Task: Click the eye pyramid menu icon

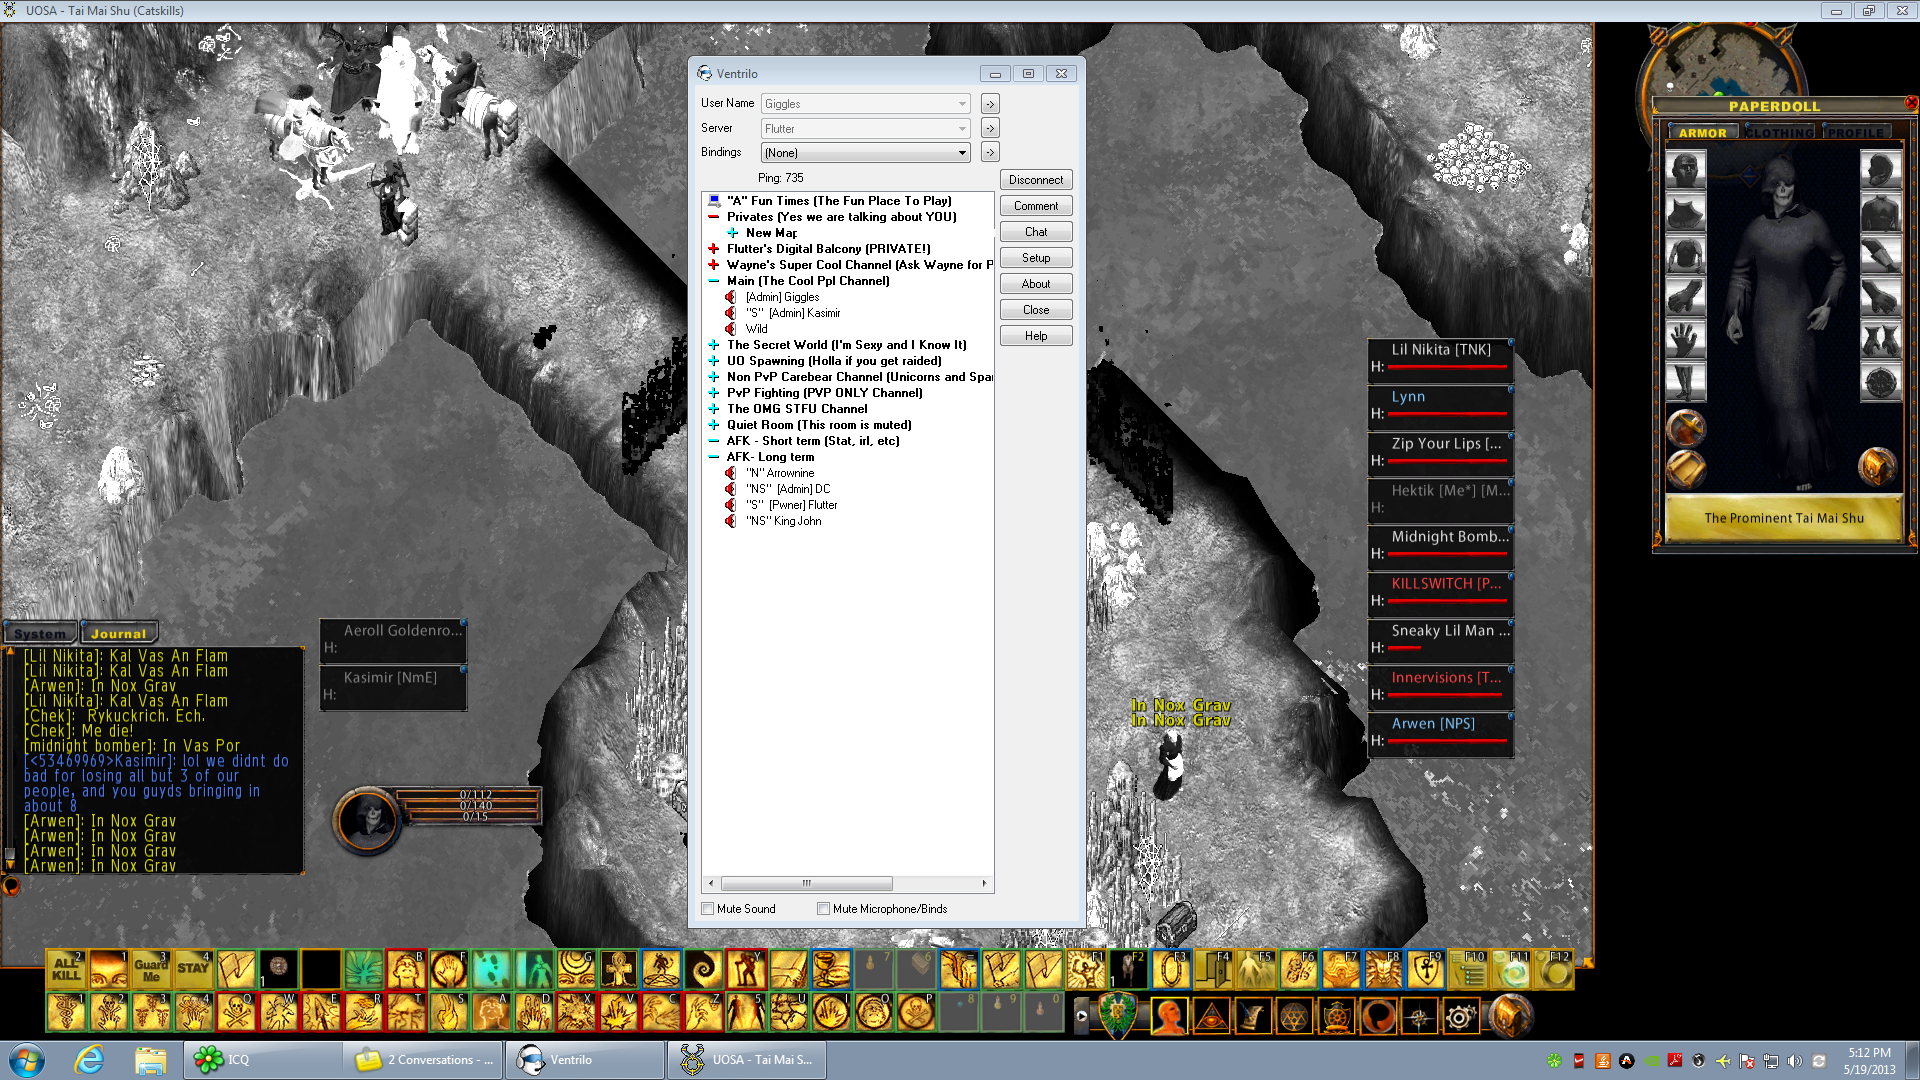Action: [1211, 1017]
